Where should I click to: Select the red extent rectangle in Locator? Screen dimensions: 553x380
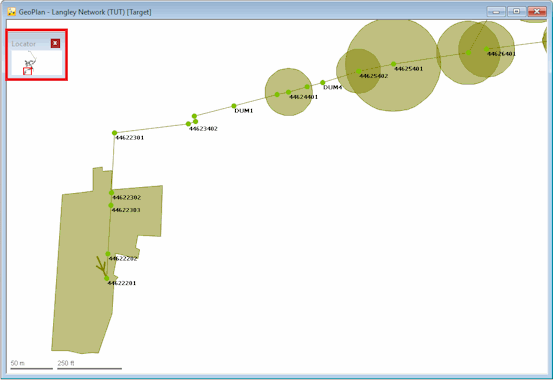[28, 71]
